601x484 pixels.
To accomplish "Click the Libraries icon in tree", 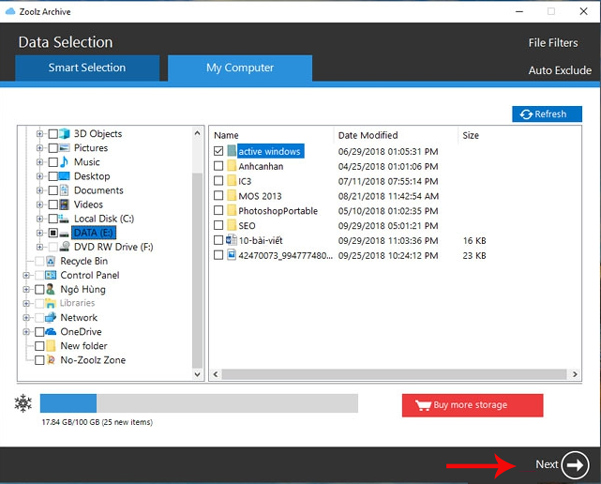I will [x=51, y=303].
